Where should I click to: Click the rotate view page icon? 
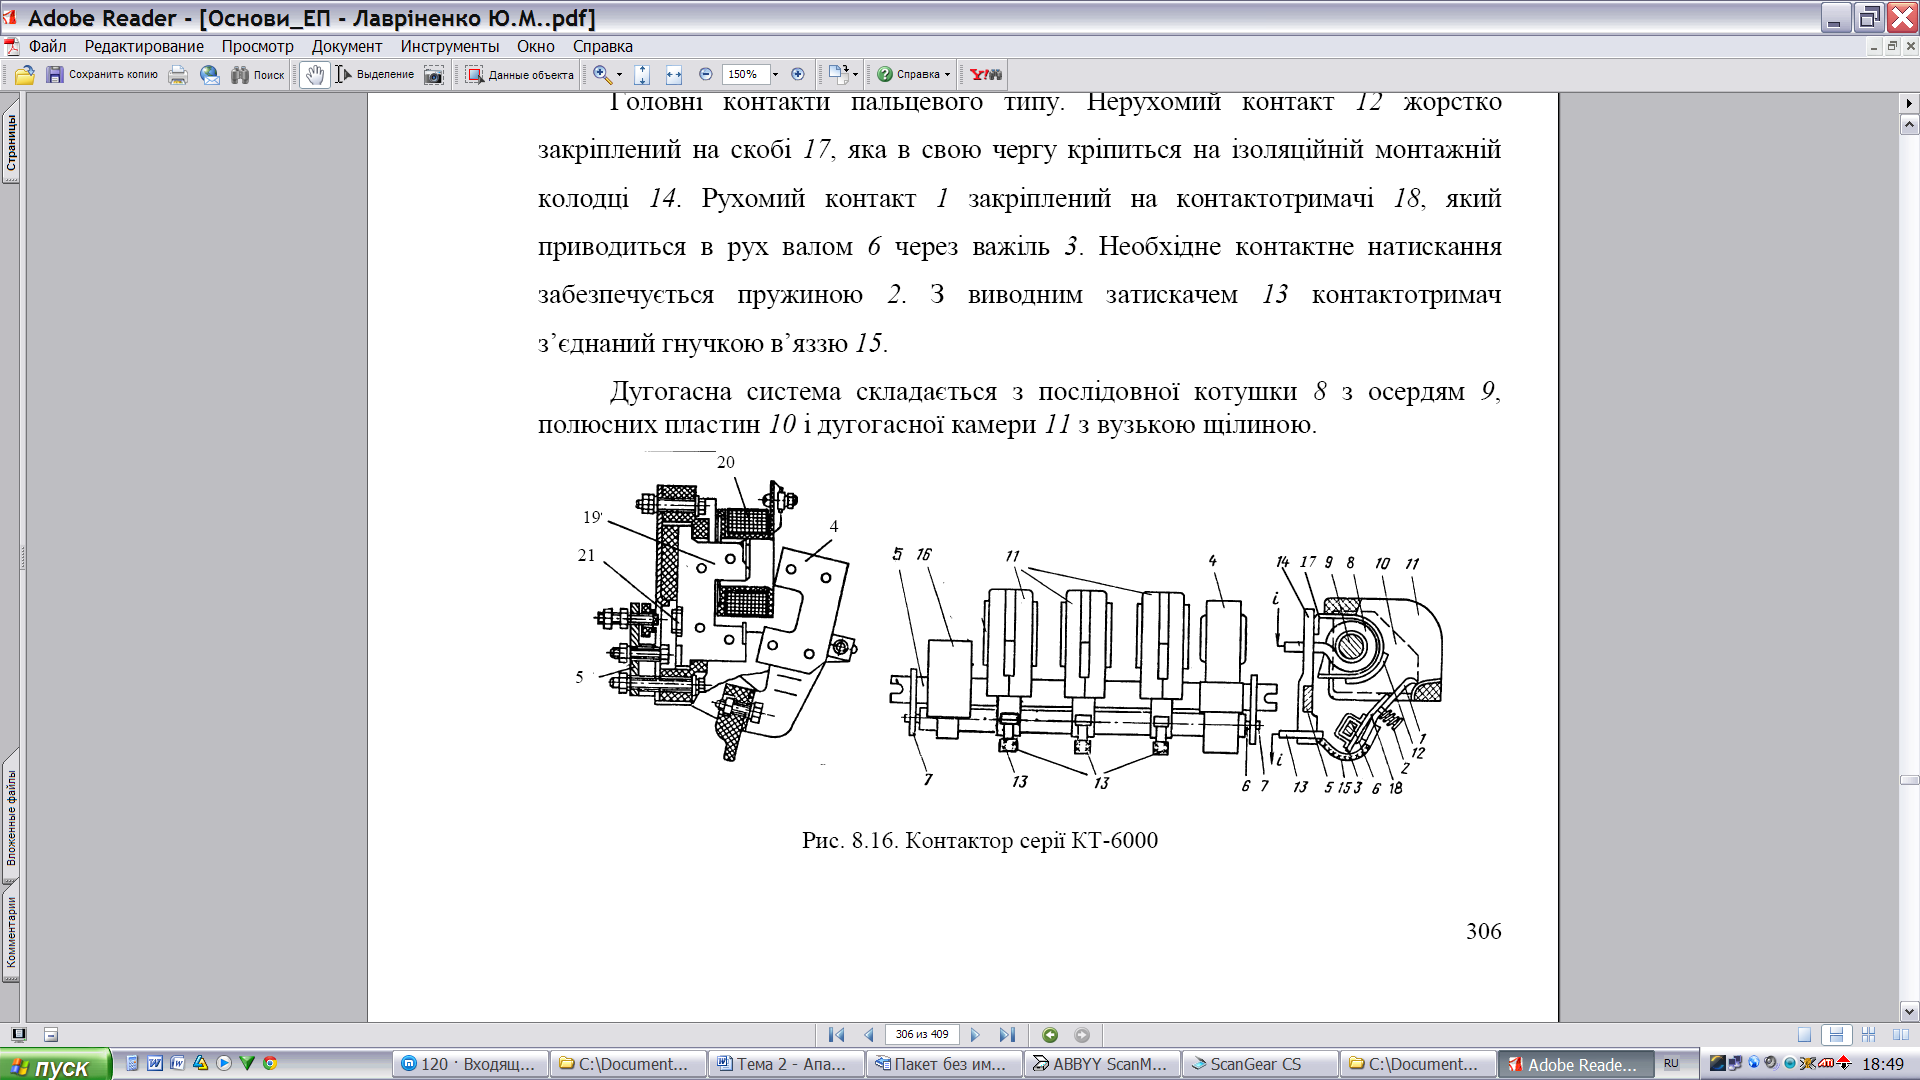click(838, 74)
